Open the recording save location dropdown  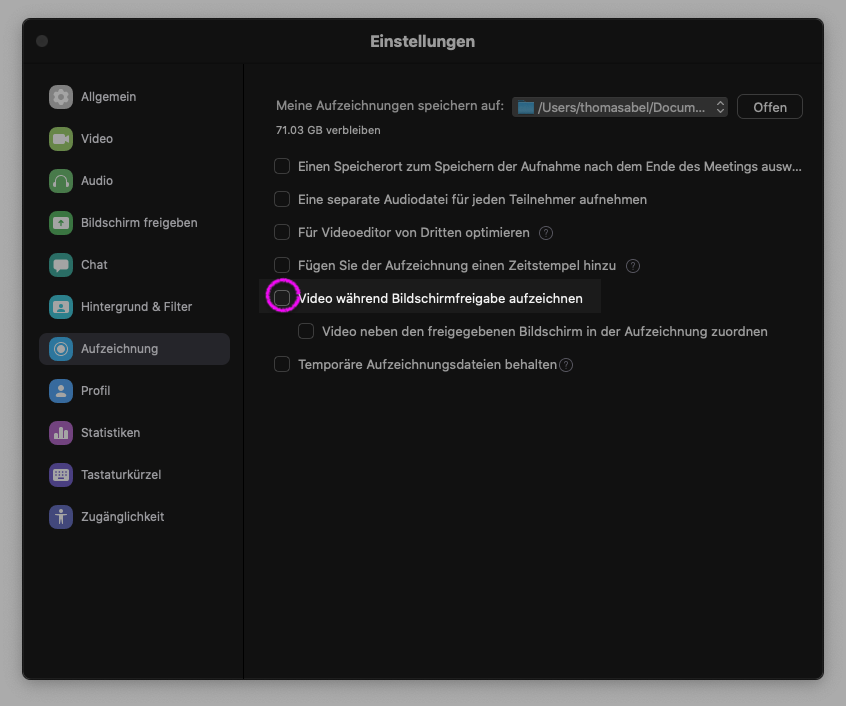click(x=620, y=107)
